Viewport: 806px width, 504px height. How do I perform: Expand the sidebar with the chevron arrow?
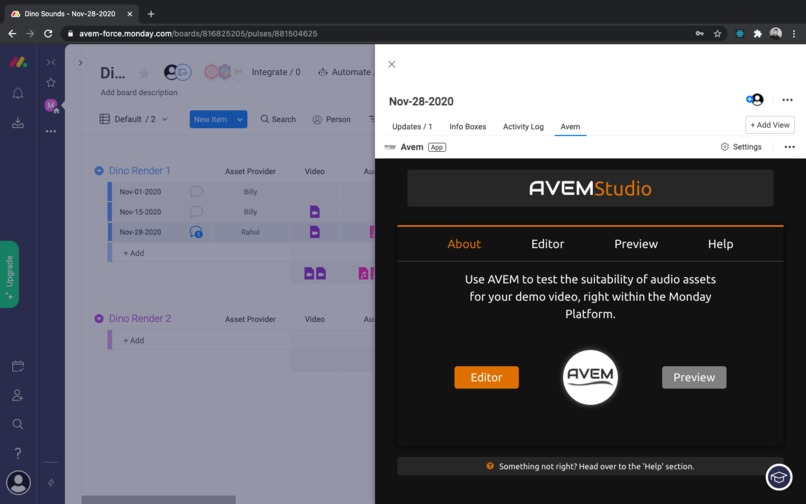click(x=80, y=63)
